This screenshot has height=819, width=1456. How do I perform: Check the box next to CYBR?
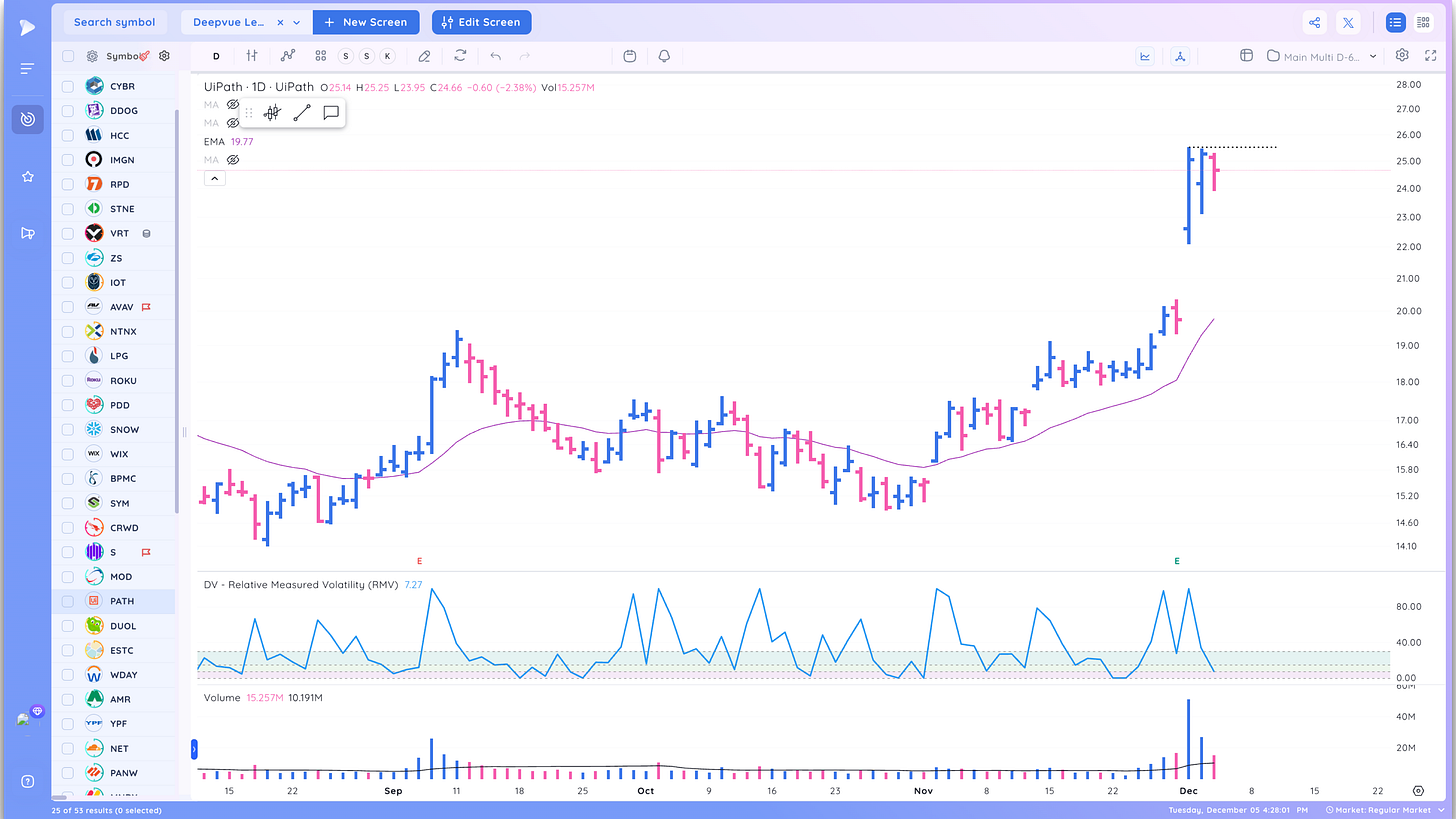coord(68,86)
